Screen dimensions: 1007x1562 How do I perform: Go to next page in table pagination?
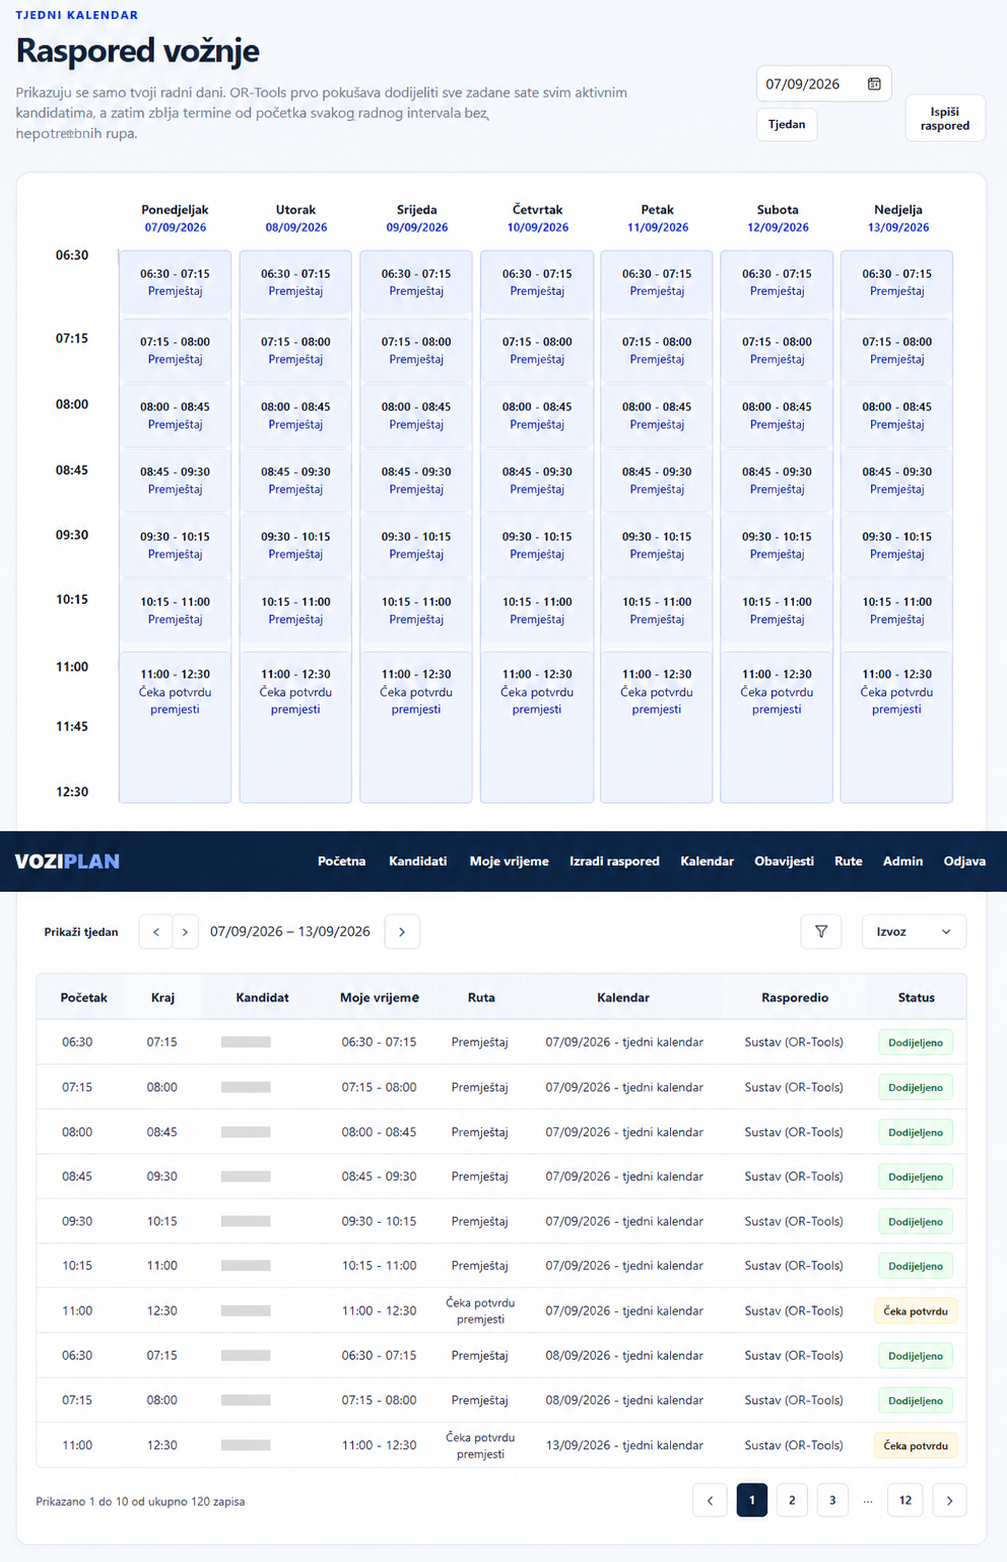pos(949,1500)
